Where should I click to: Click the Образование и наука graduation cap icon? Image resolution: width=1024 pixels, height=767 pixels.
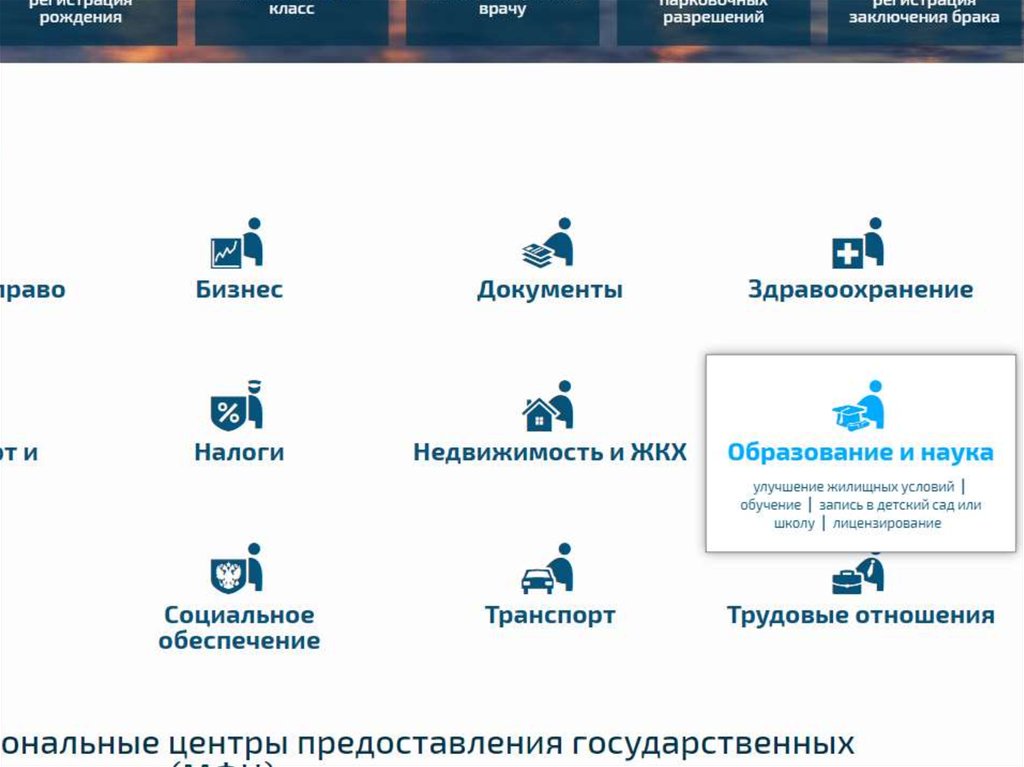858,406
